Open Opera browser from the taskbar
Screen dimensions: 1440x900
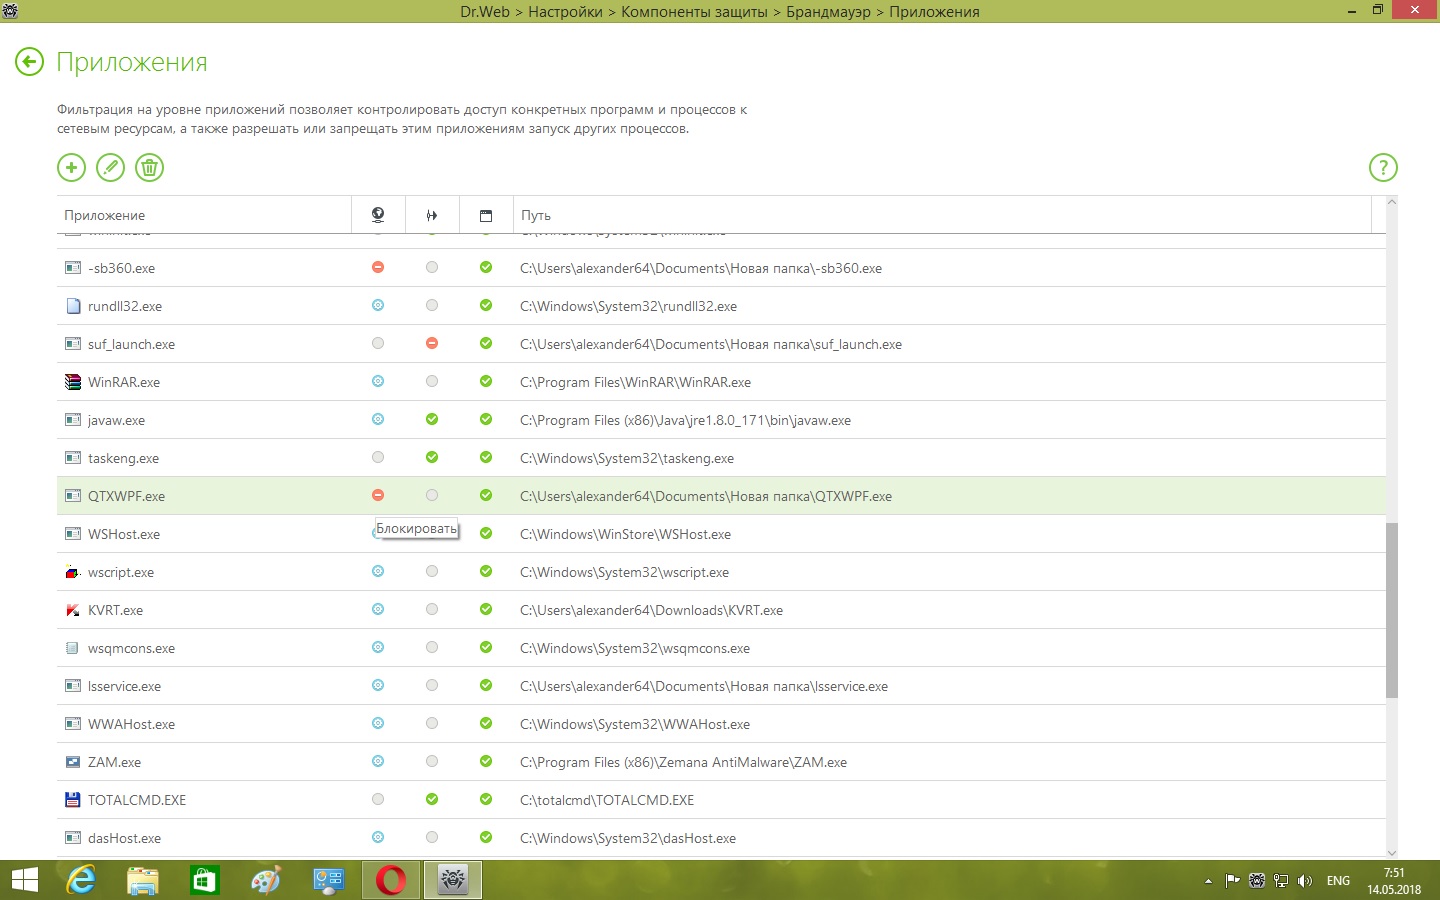(391, 880)
